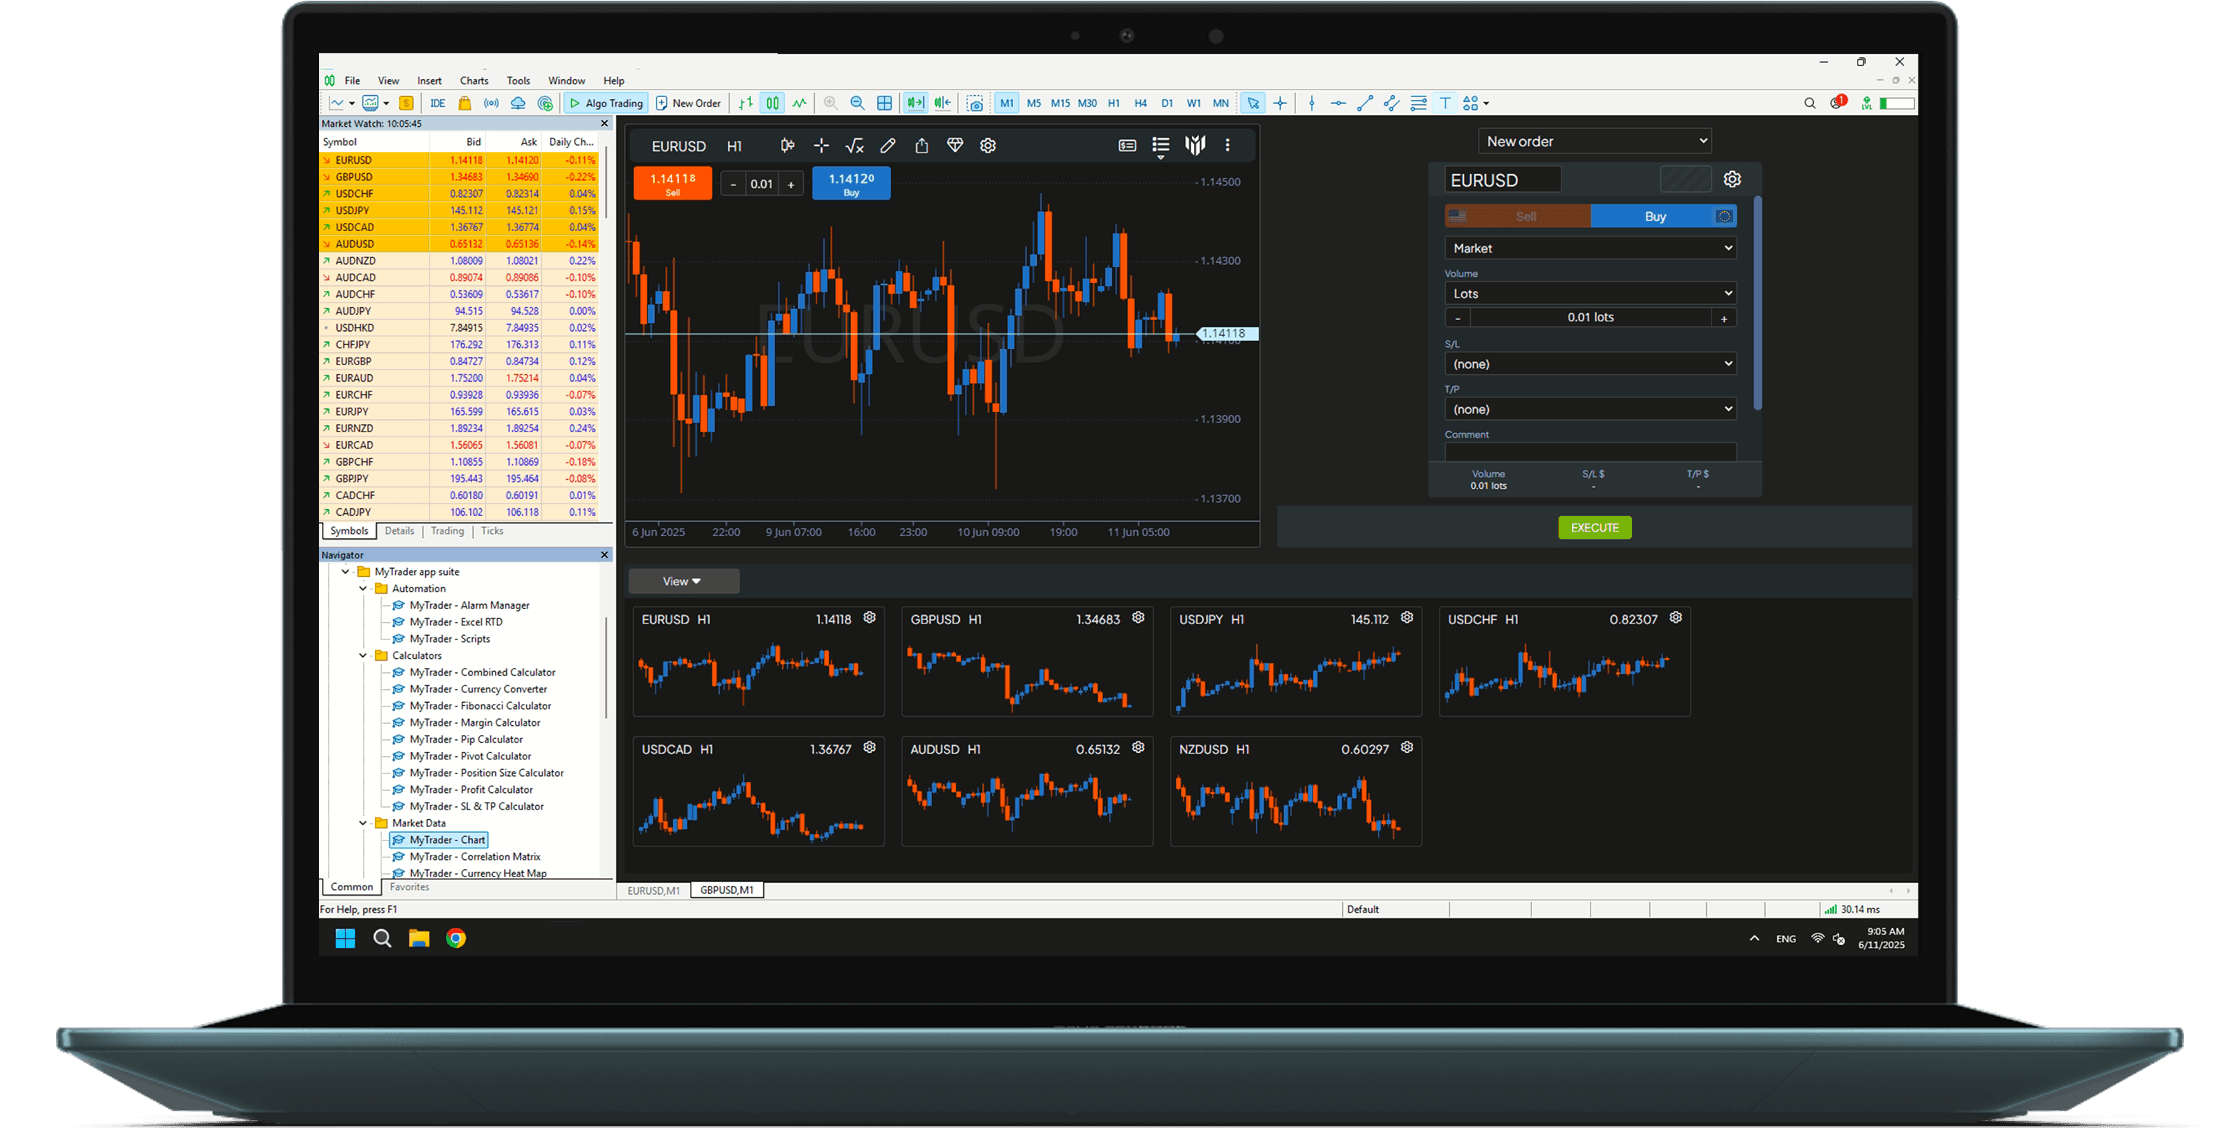Viewport: 2240px width, 1128px height.
Task: Select the M15 timeframe in the toolbar
Action: 1060,103
